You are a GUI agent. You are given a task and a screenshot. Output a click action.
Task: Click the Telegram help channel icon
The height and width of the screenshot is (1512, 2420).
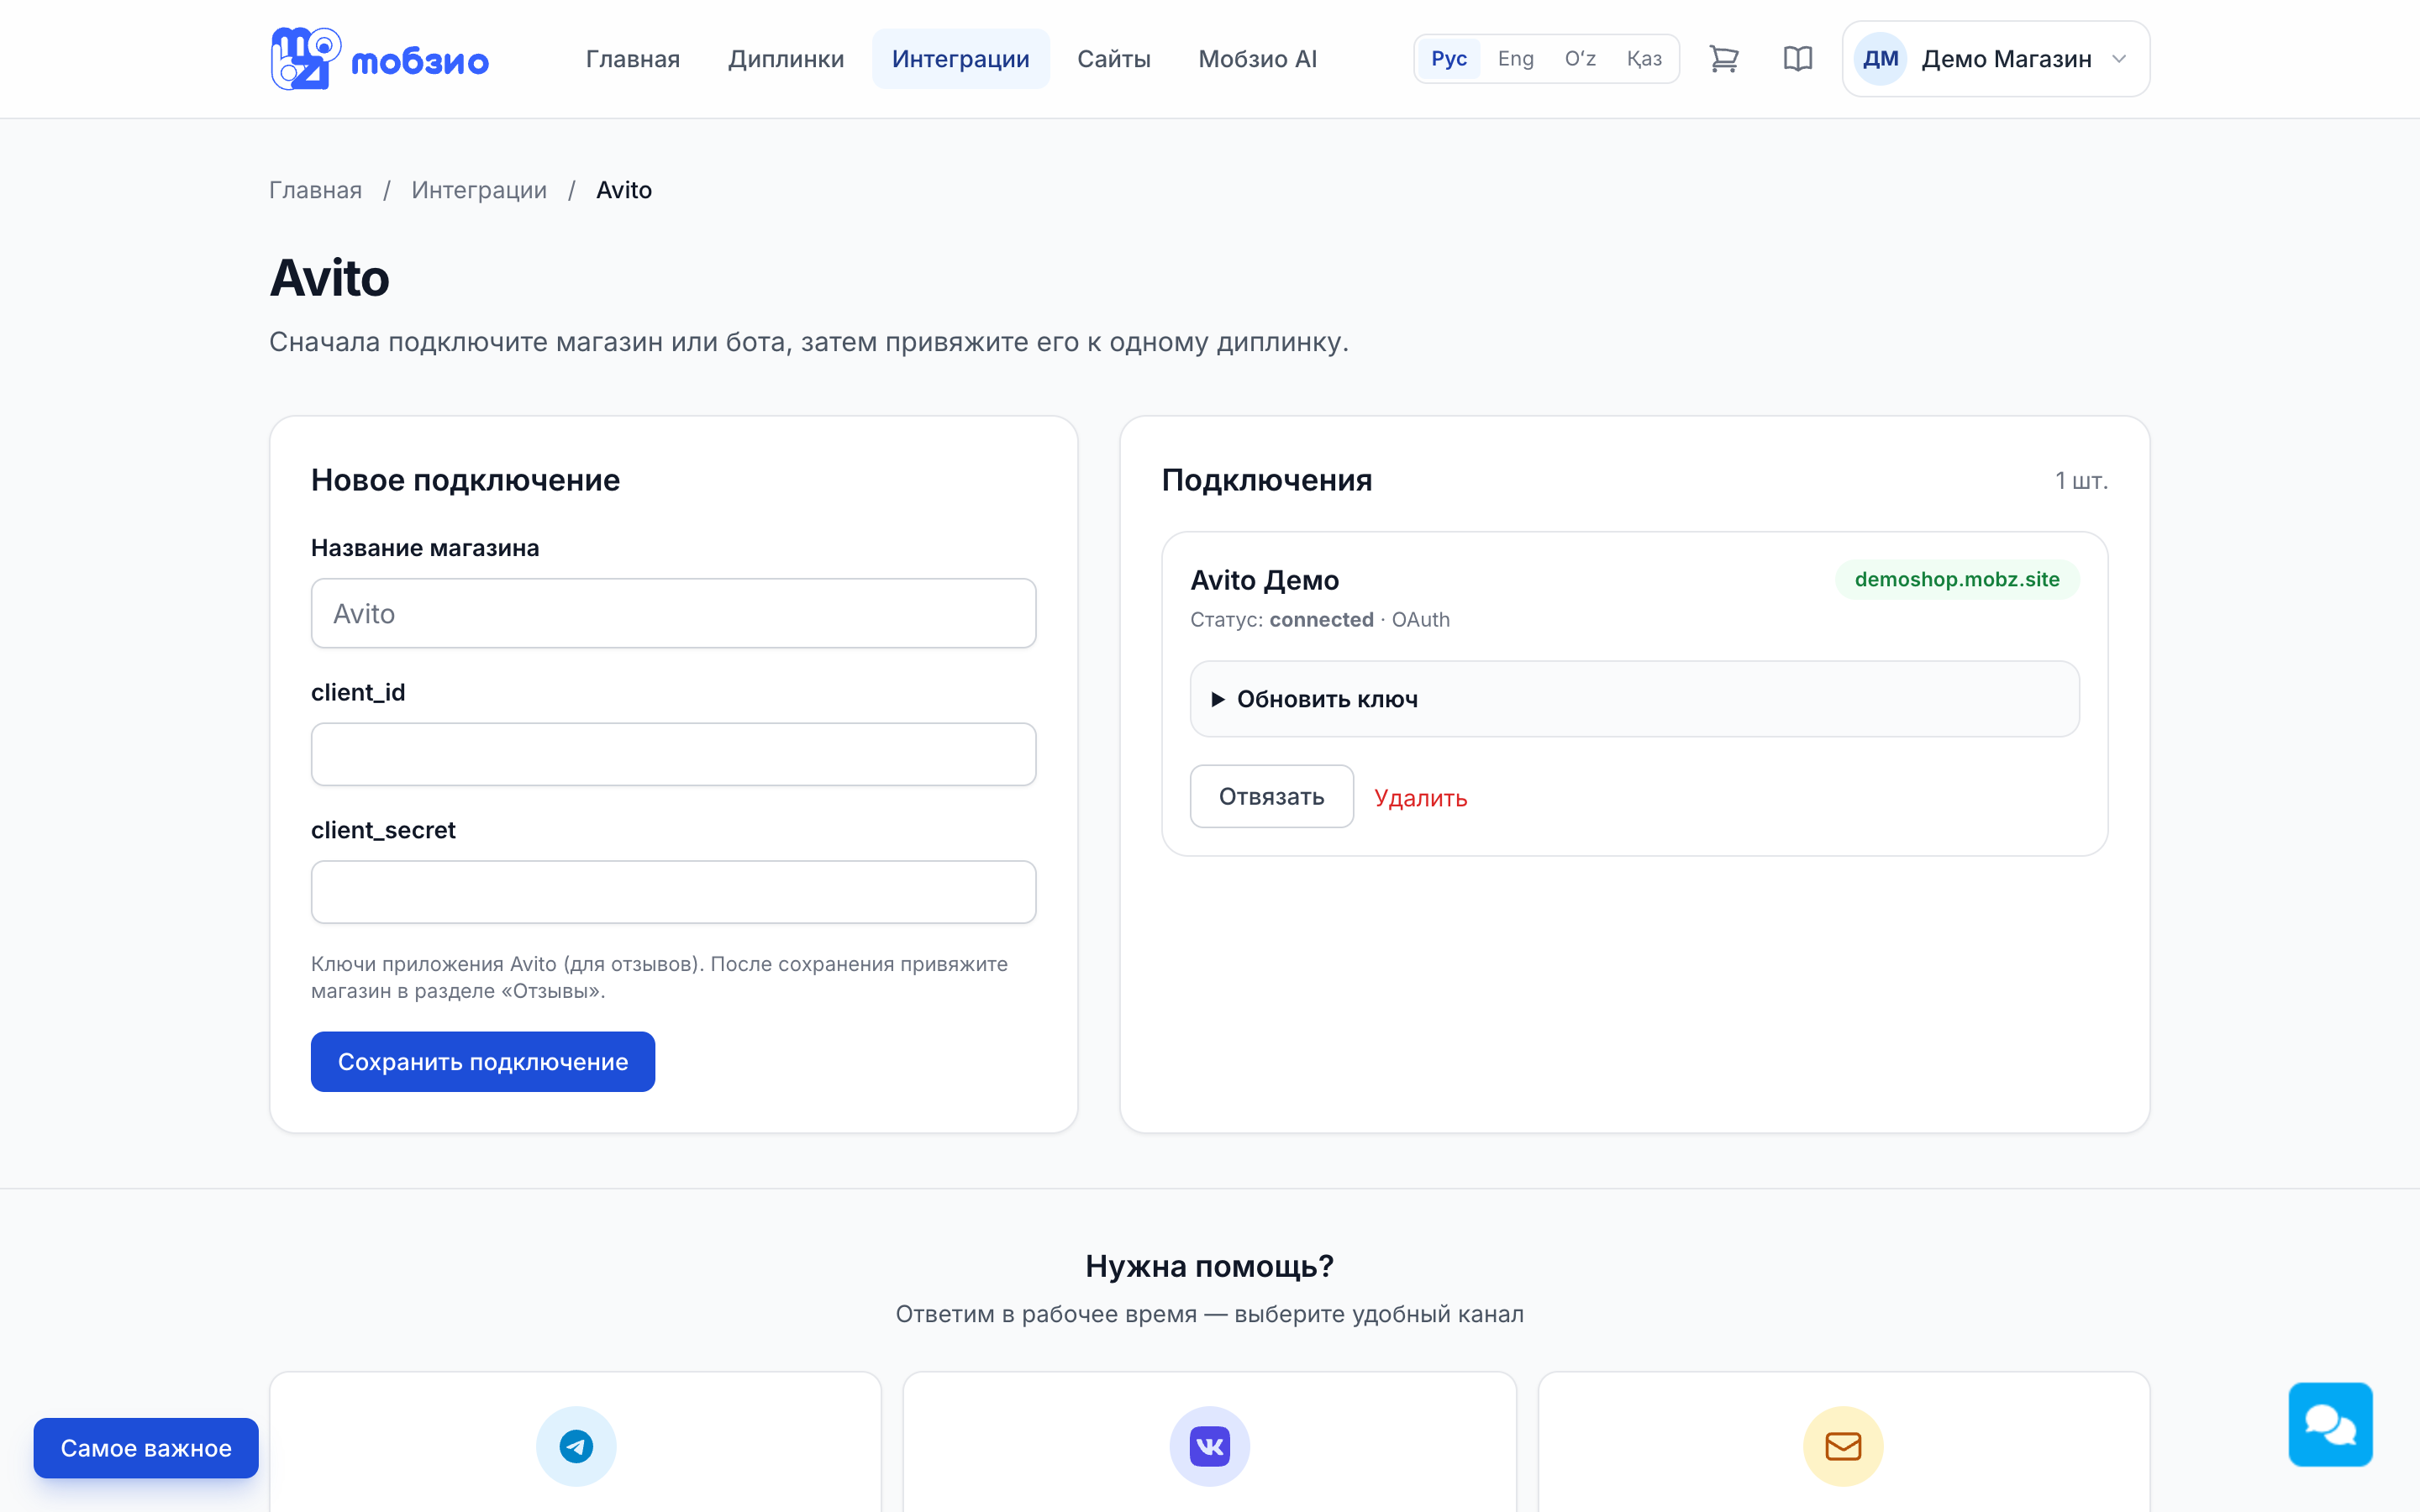pos(576,1446)
